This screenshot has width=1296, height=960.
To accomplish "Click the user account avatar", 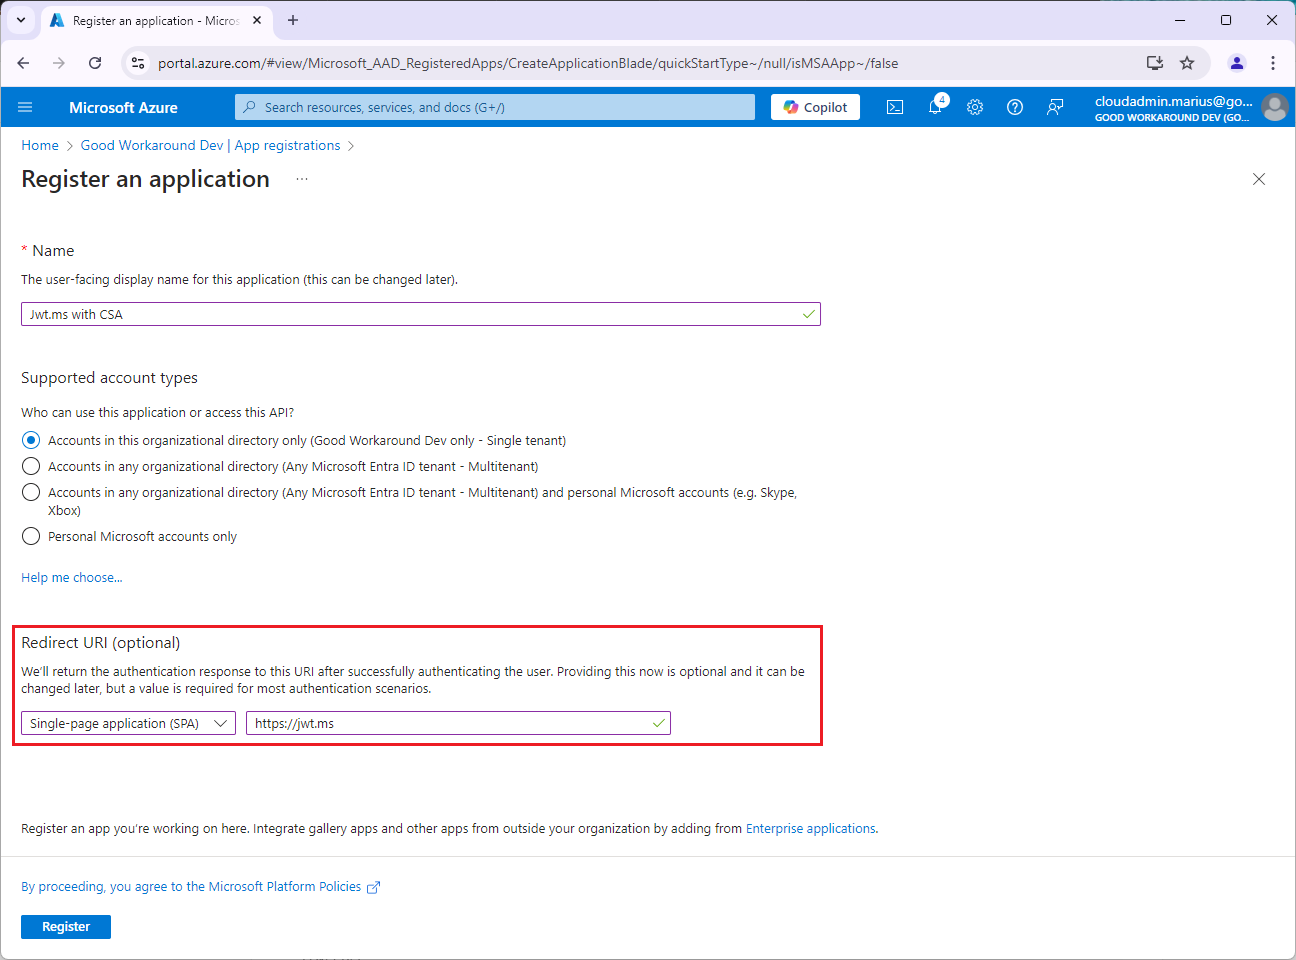I will pyautogui.click(x=1274, y=107).
